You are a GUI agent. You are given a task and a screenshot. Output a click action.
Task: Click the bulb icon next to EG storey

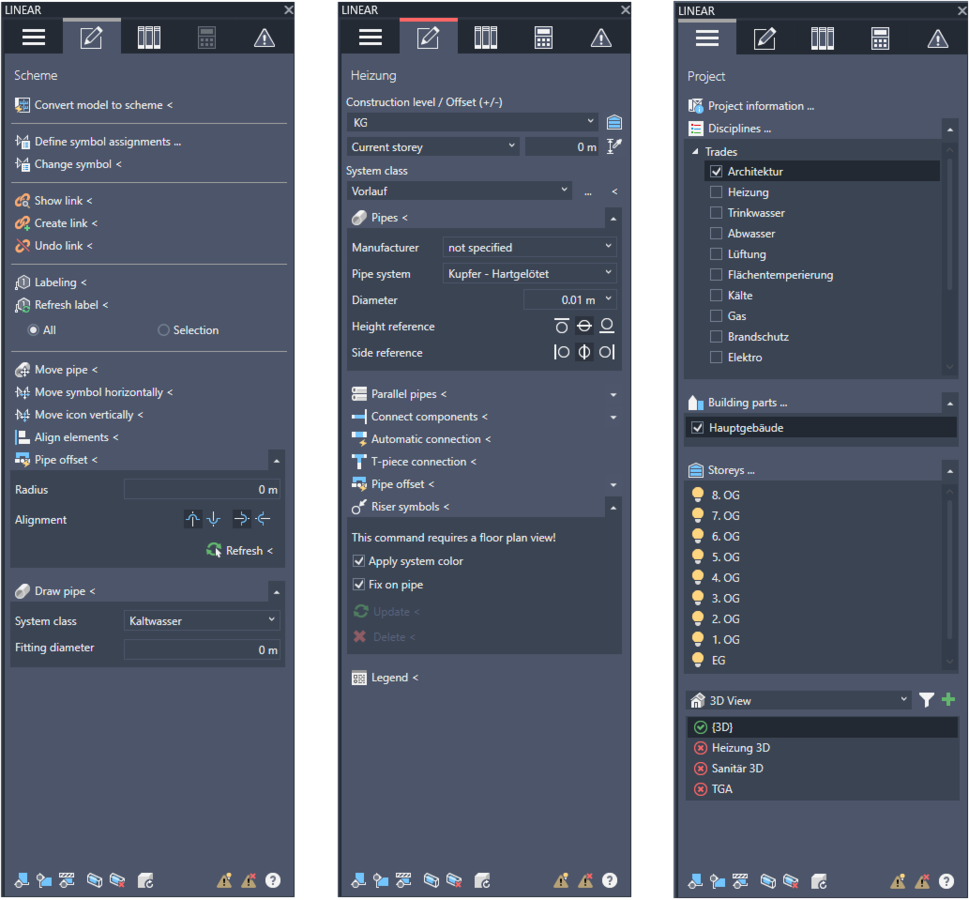tap(697, 660)
